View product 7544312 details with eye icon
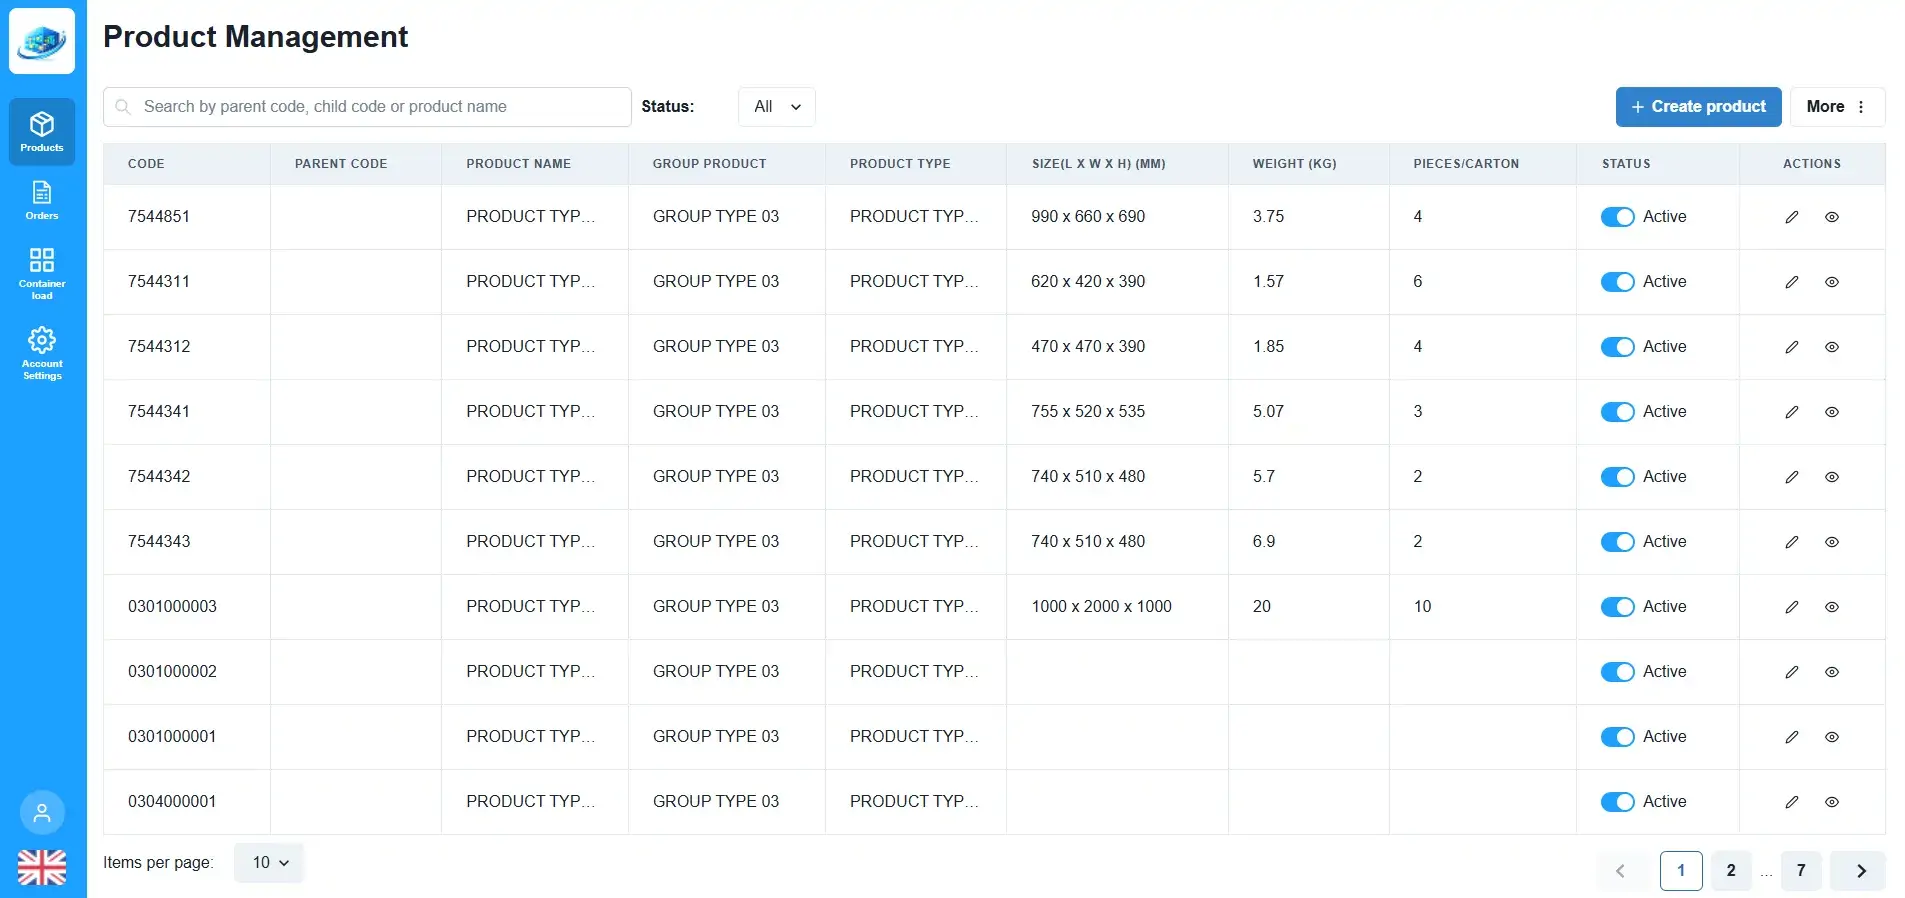 click(x=1832, y=347)
